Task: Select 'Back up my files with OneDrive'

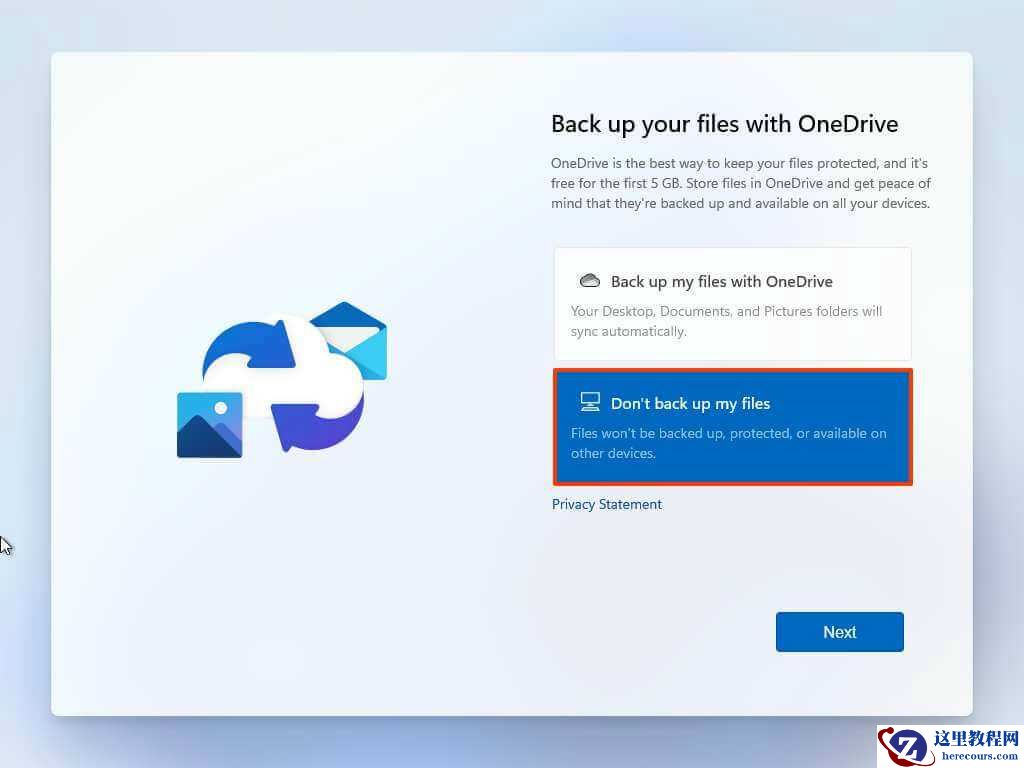Action: pyautogui.click(x=732, y=304)
